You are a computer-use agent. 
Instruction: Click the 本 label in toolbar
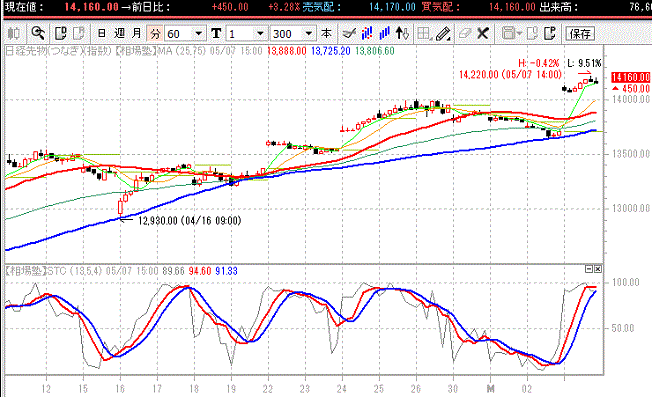326,33
